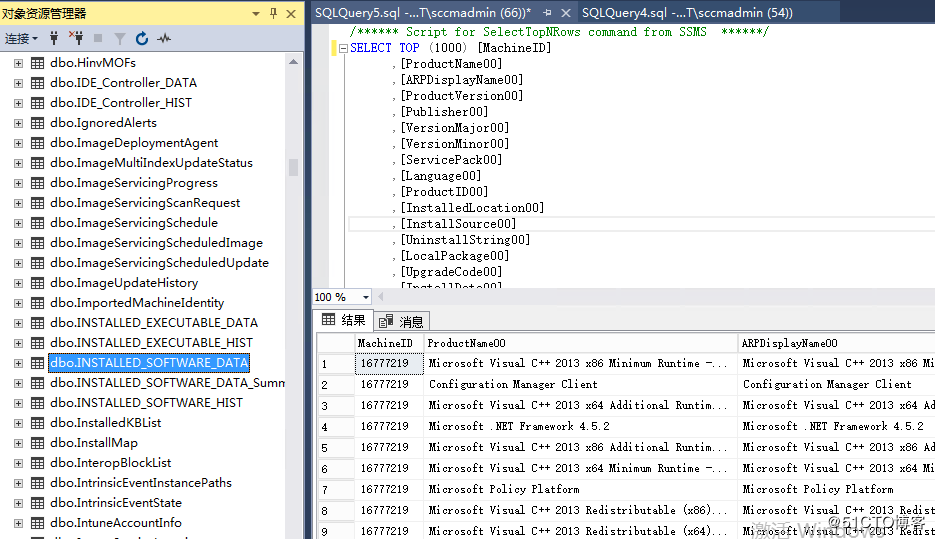Click the select-all corner cell of results grid
The height and width of the screenshot is (539, 935).
[336, 343]
